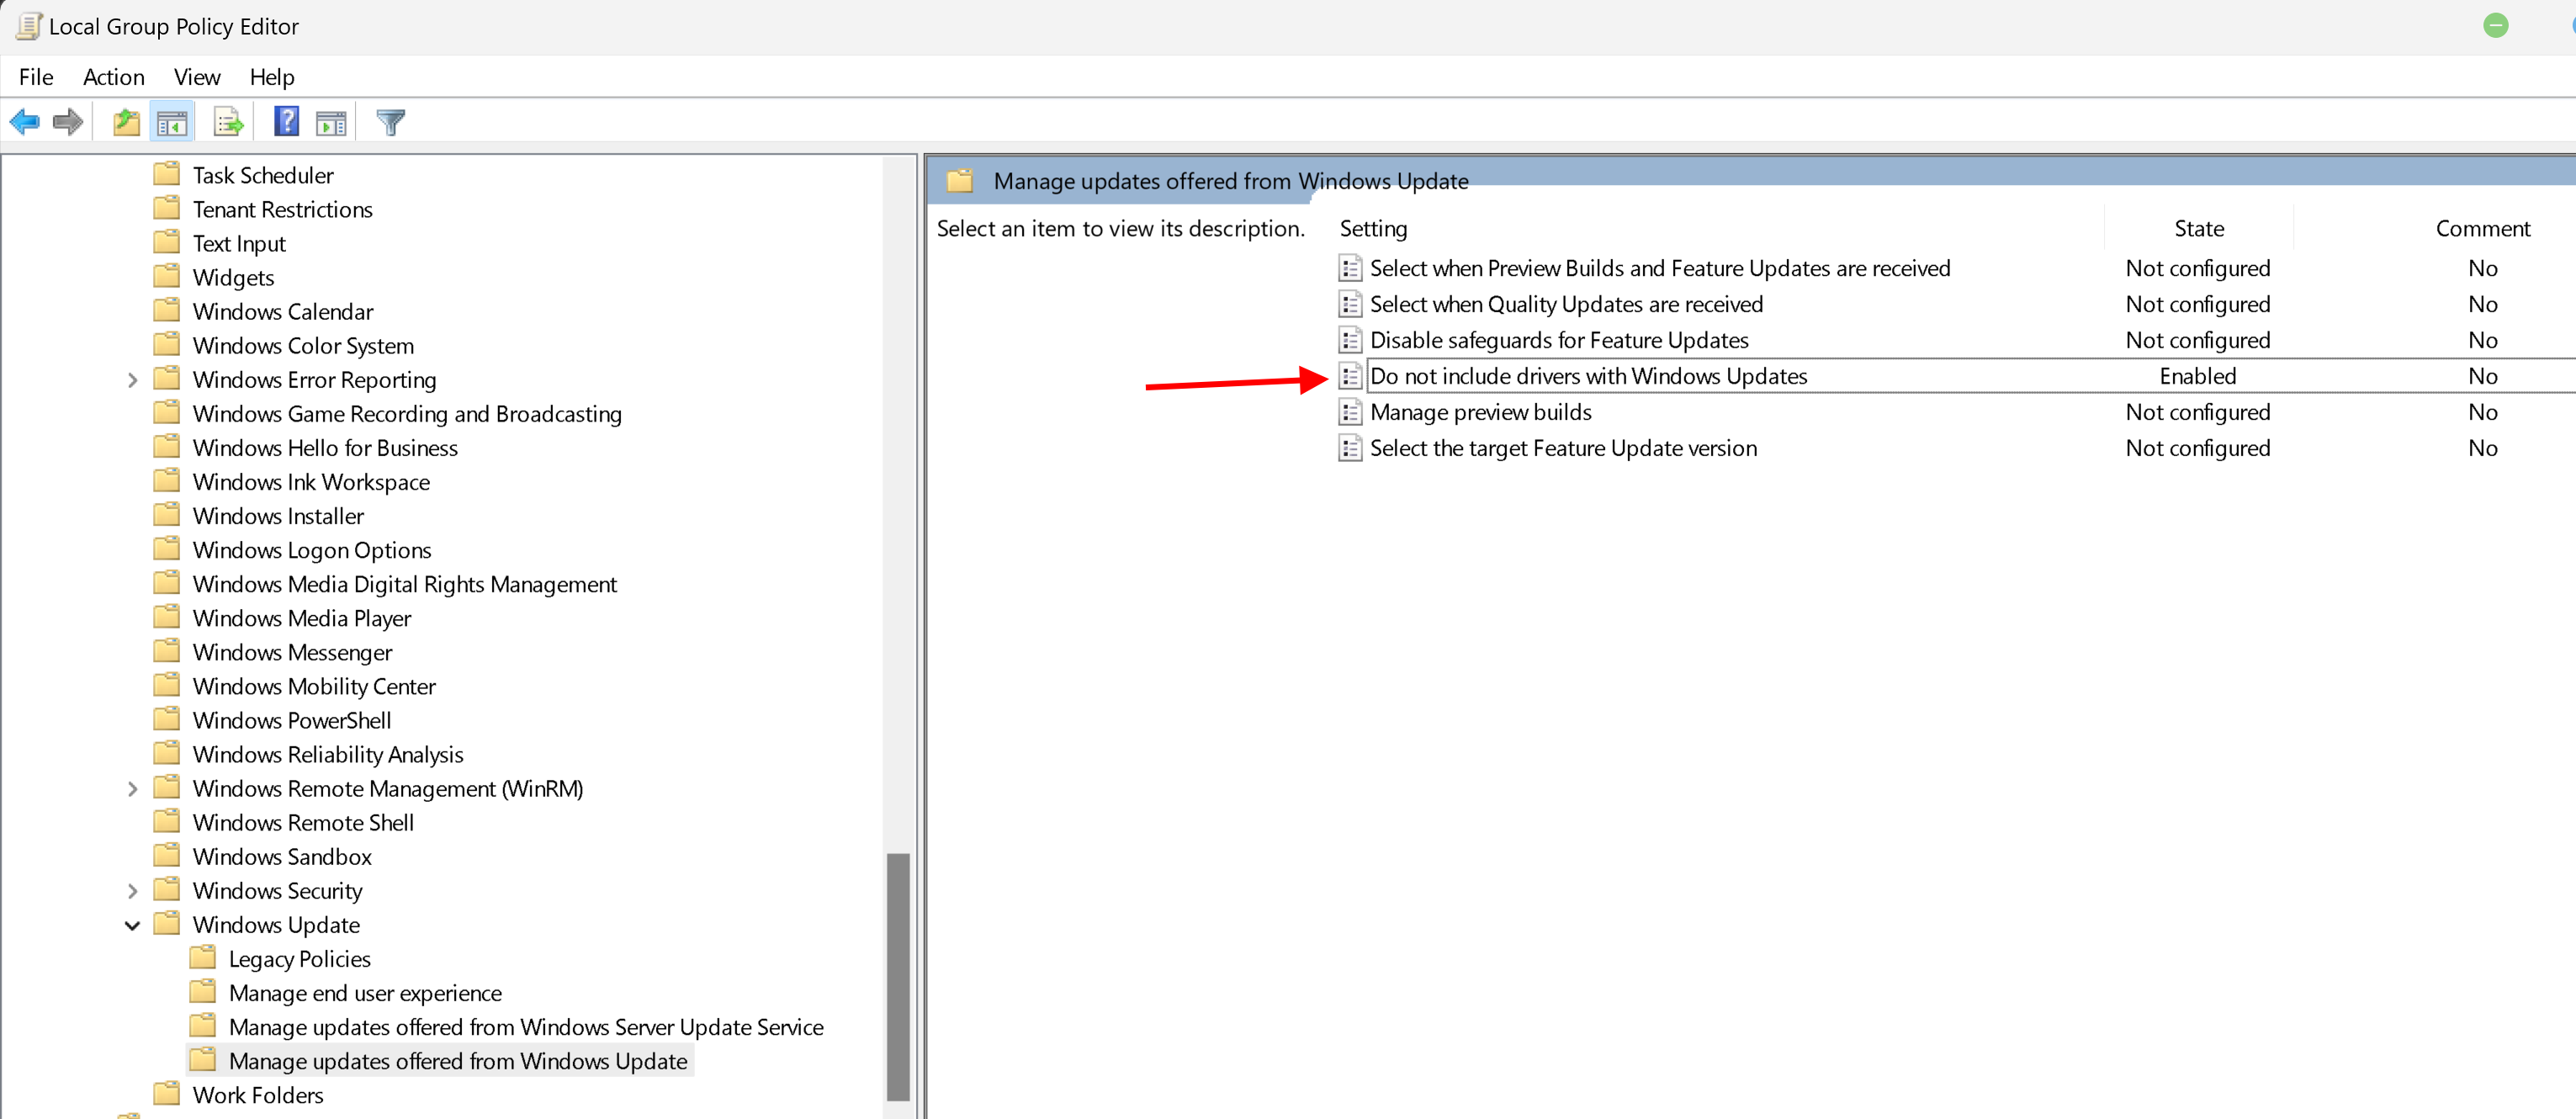The width and height of the screenshot is (2576, 1119).
Task: Click the Filter funnel toolbar icon
Action: point(390,122)
